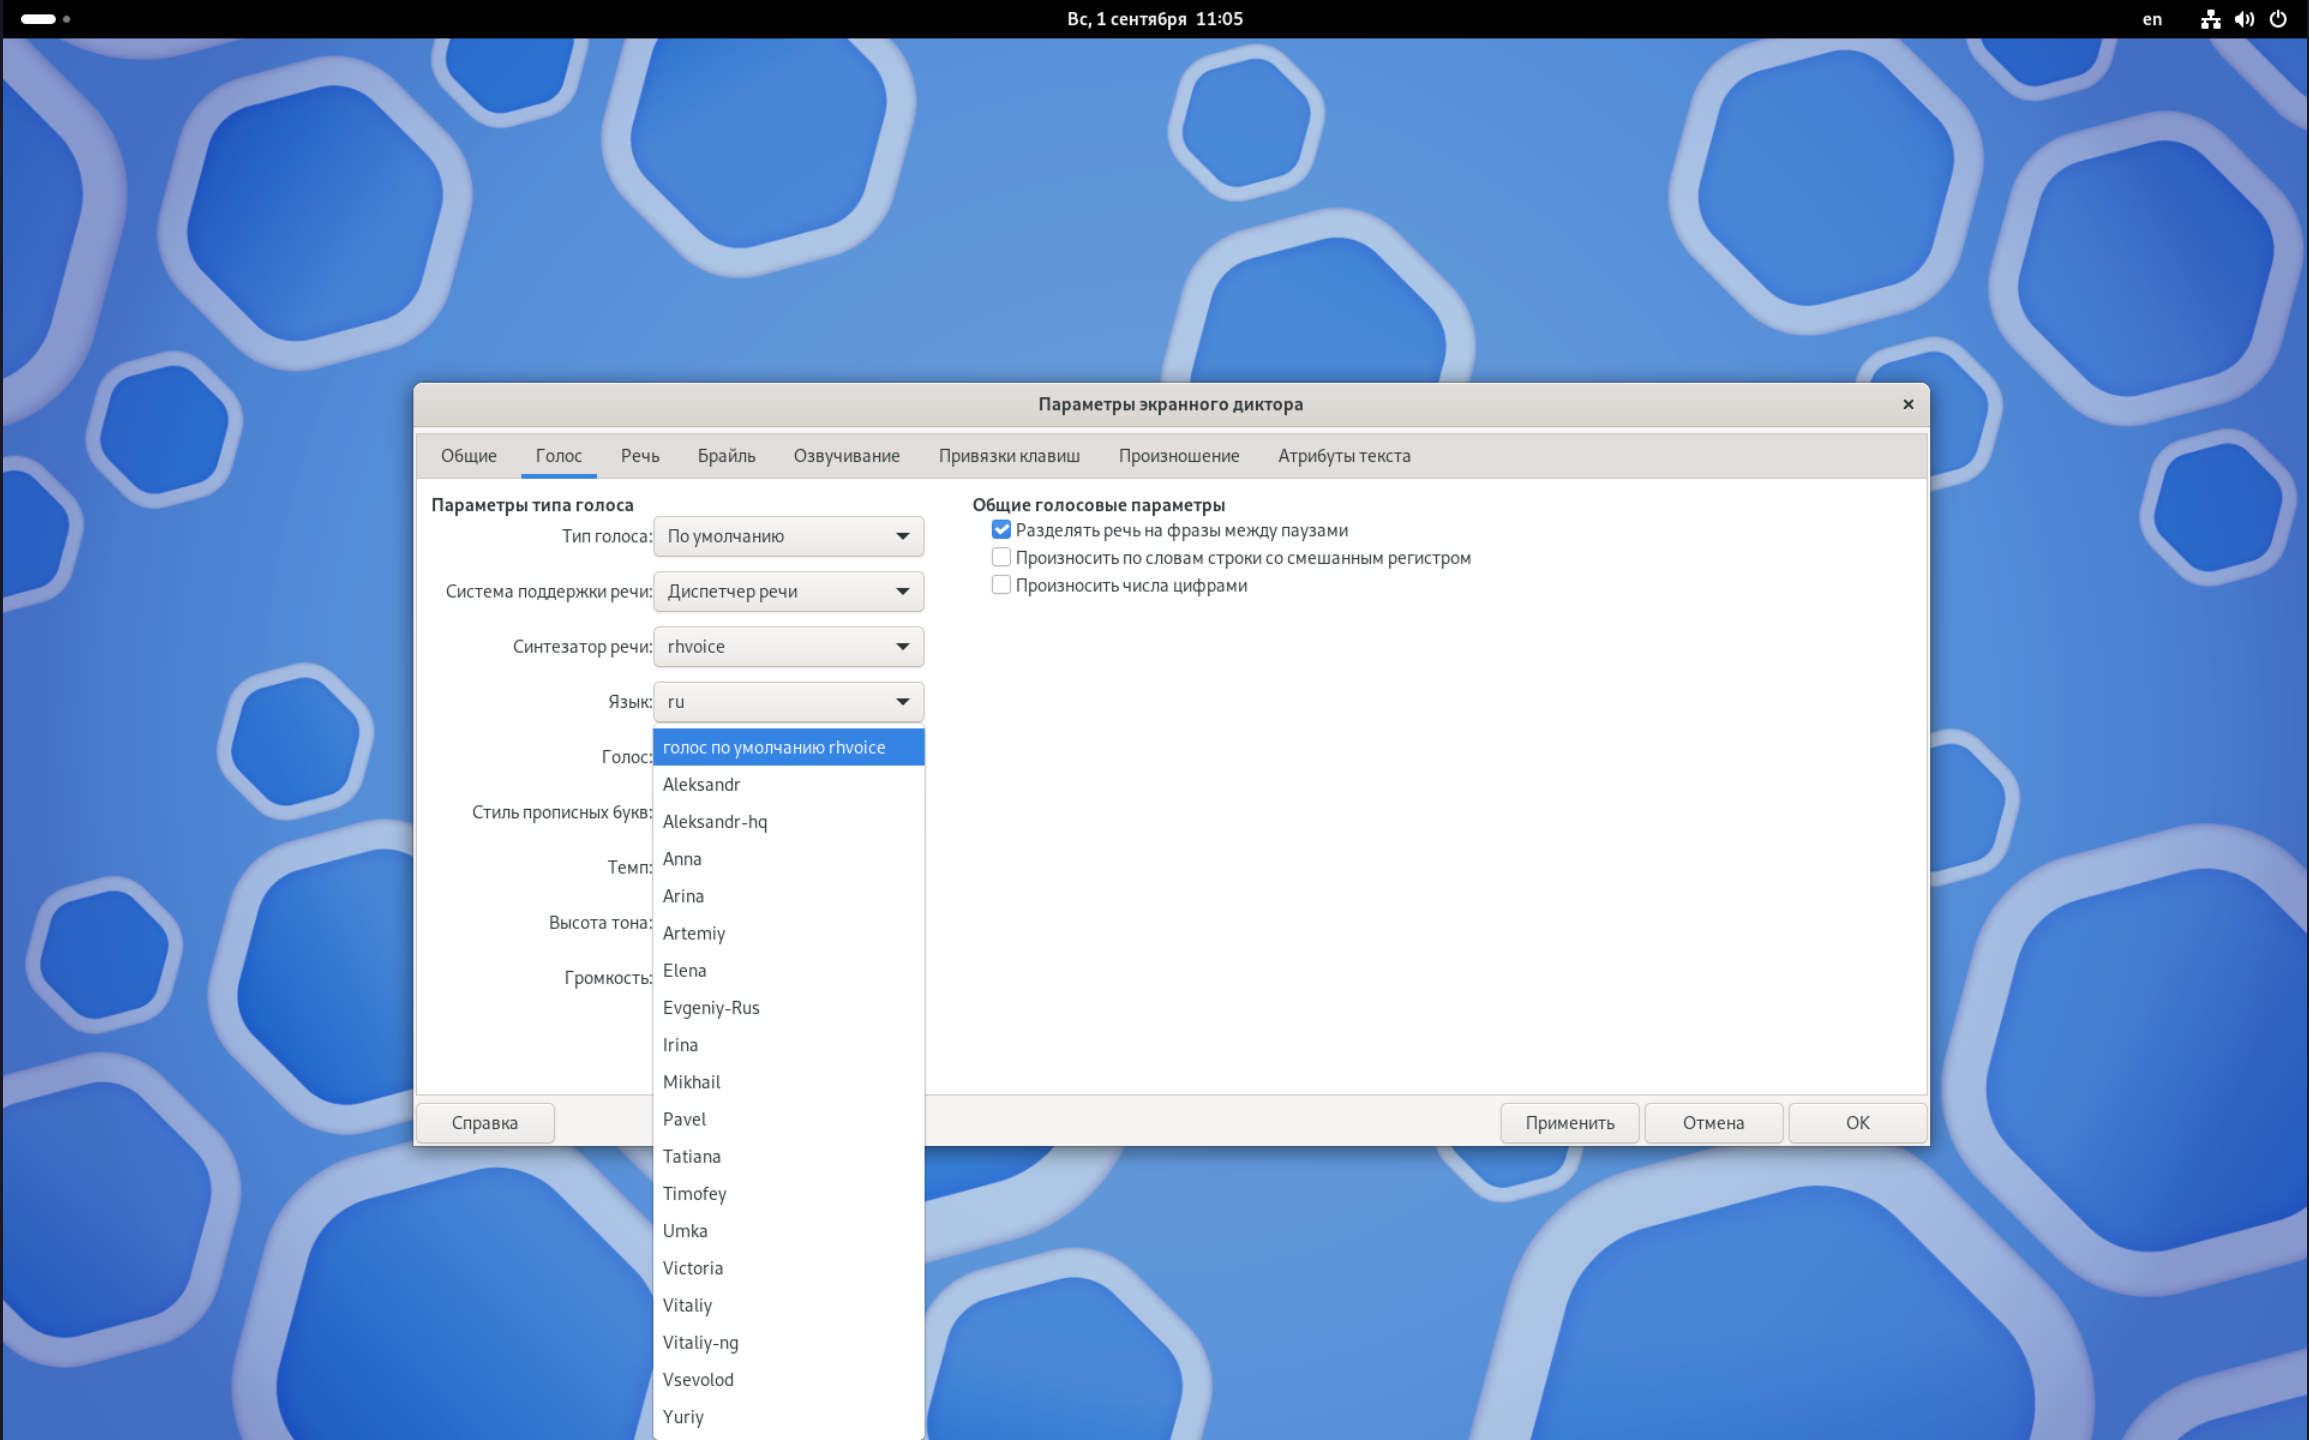Click the OK button

pyautogui.click(x=1857, y=1122)
